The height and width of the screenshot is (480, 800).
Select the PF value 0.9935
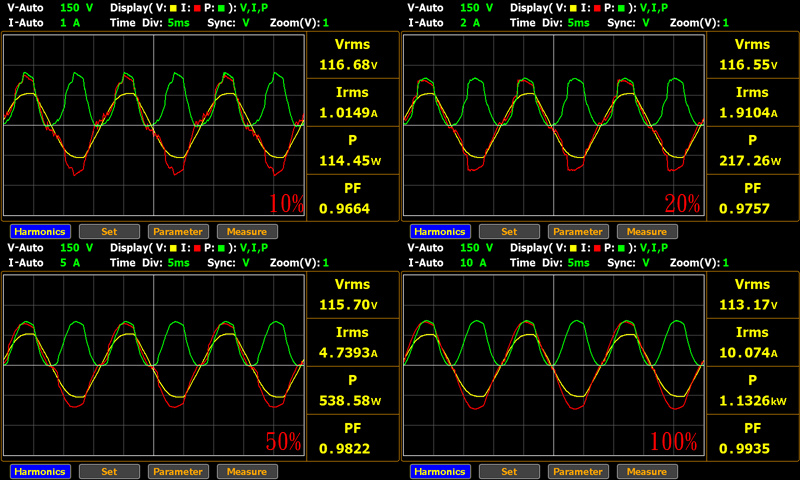744,448
